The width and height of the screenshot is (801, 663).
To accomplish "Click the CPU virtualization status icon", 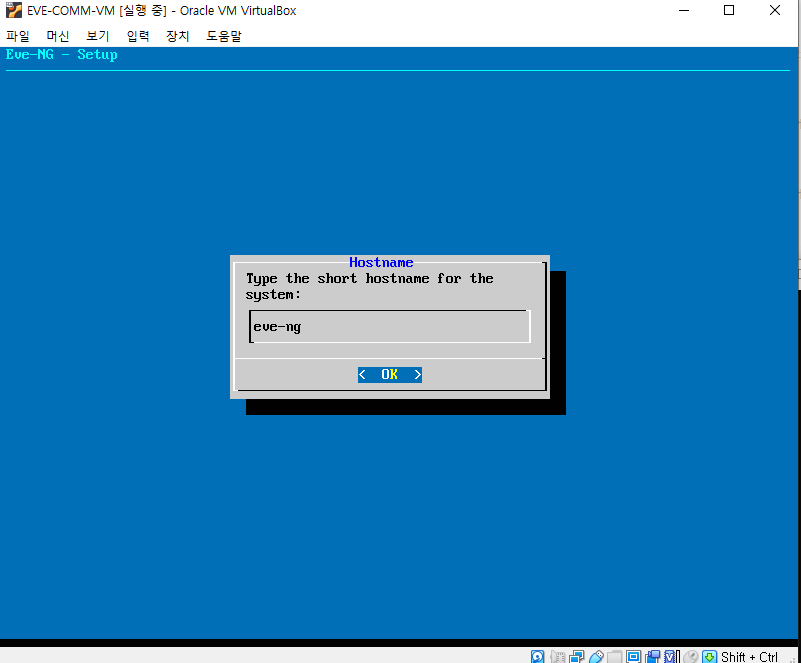I will coord(672,656).
